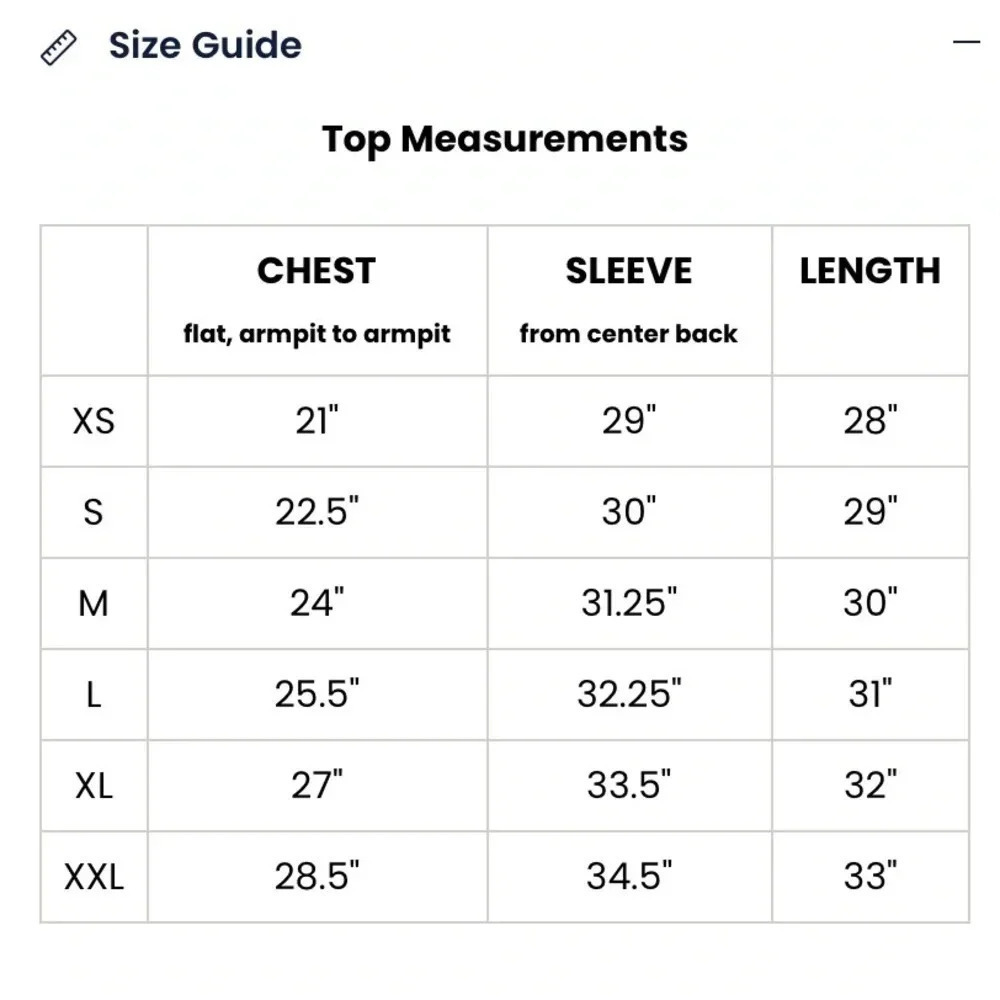Viewport: 1000px width, 1000px height.
Task: Click the XXL size row label
Action: [x=94, y=877]
